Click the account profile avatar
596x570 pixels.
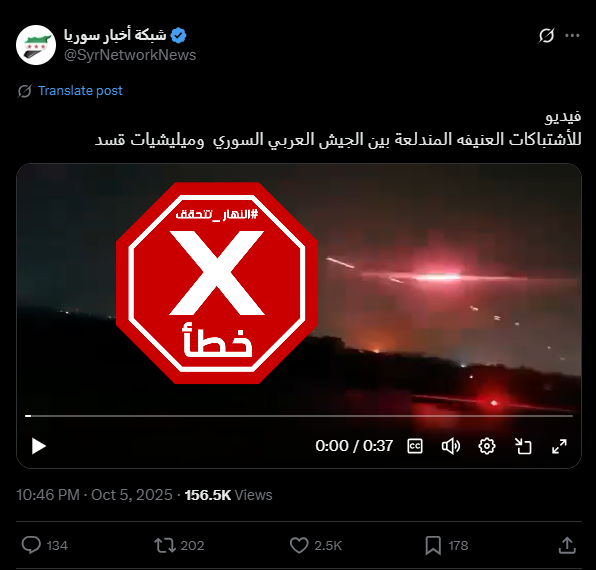coord(36,45)
